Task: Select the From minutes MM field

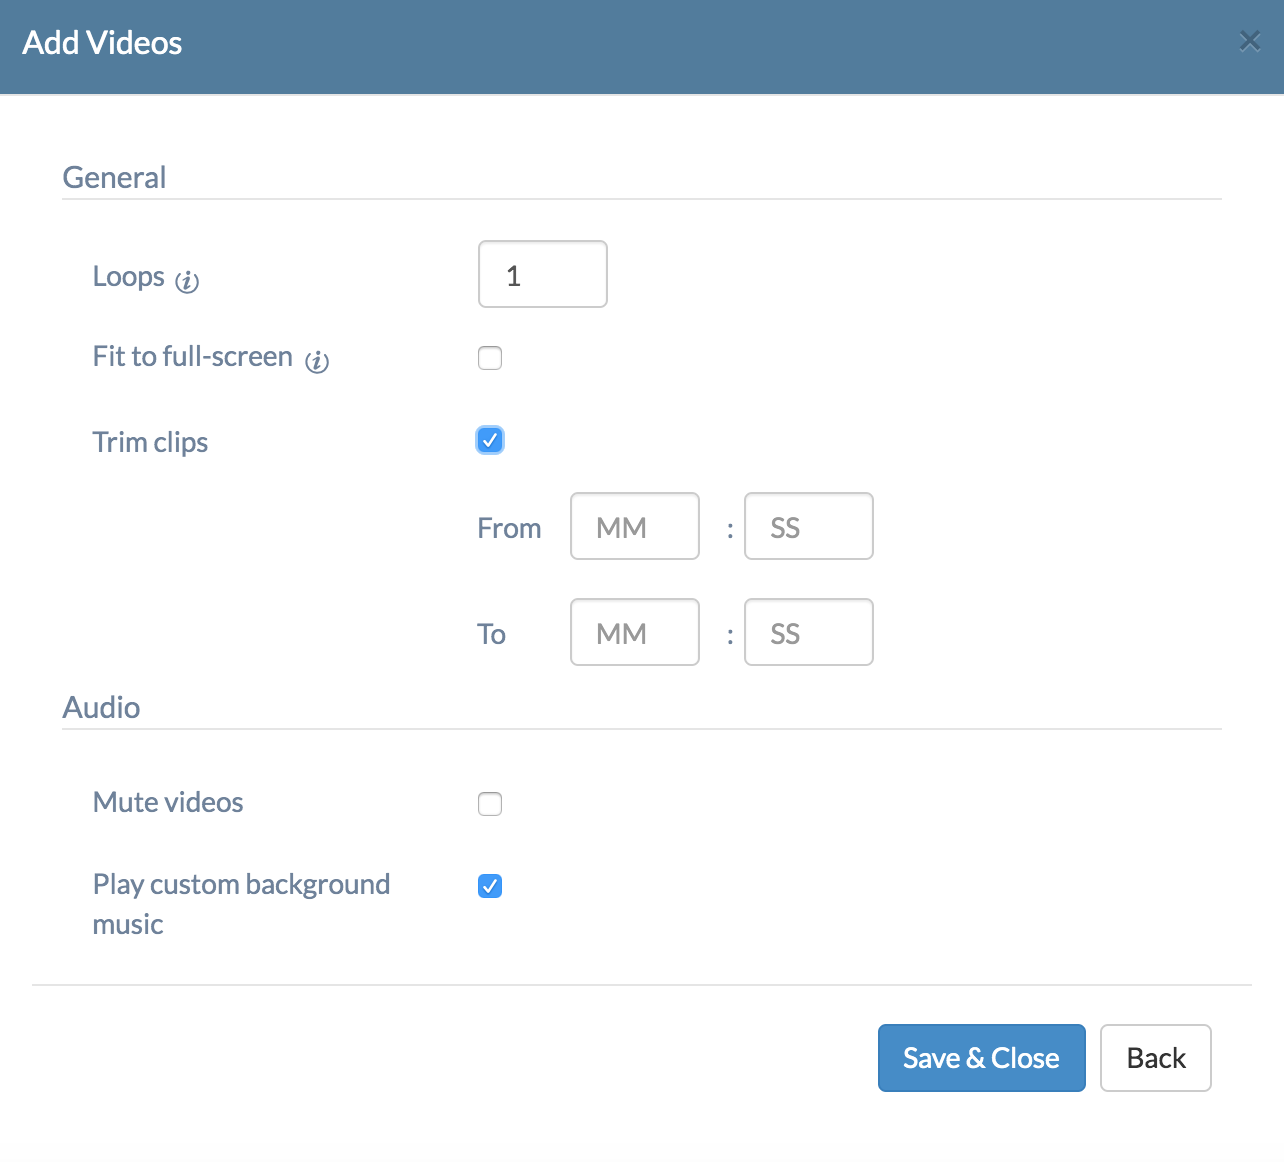Action: [635, 526]
